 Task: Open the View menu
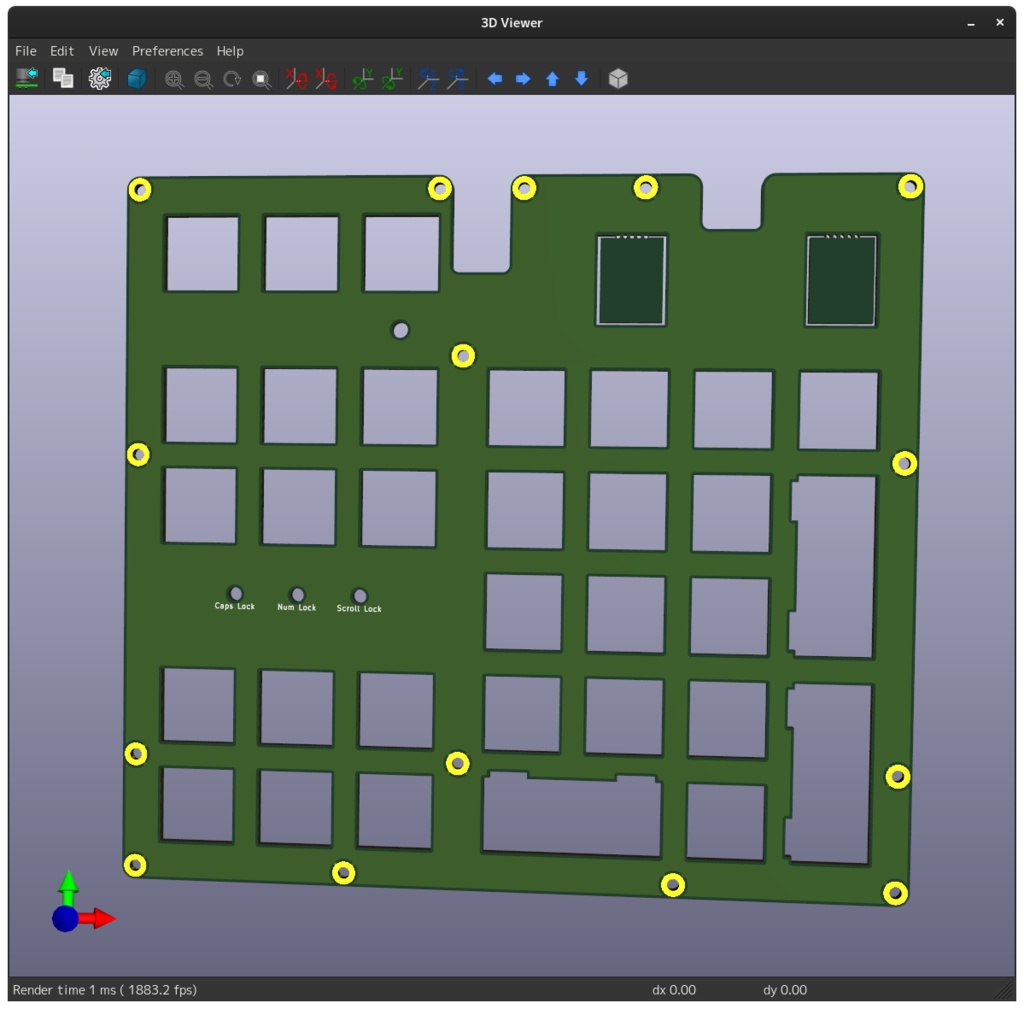point(102,50)
